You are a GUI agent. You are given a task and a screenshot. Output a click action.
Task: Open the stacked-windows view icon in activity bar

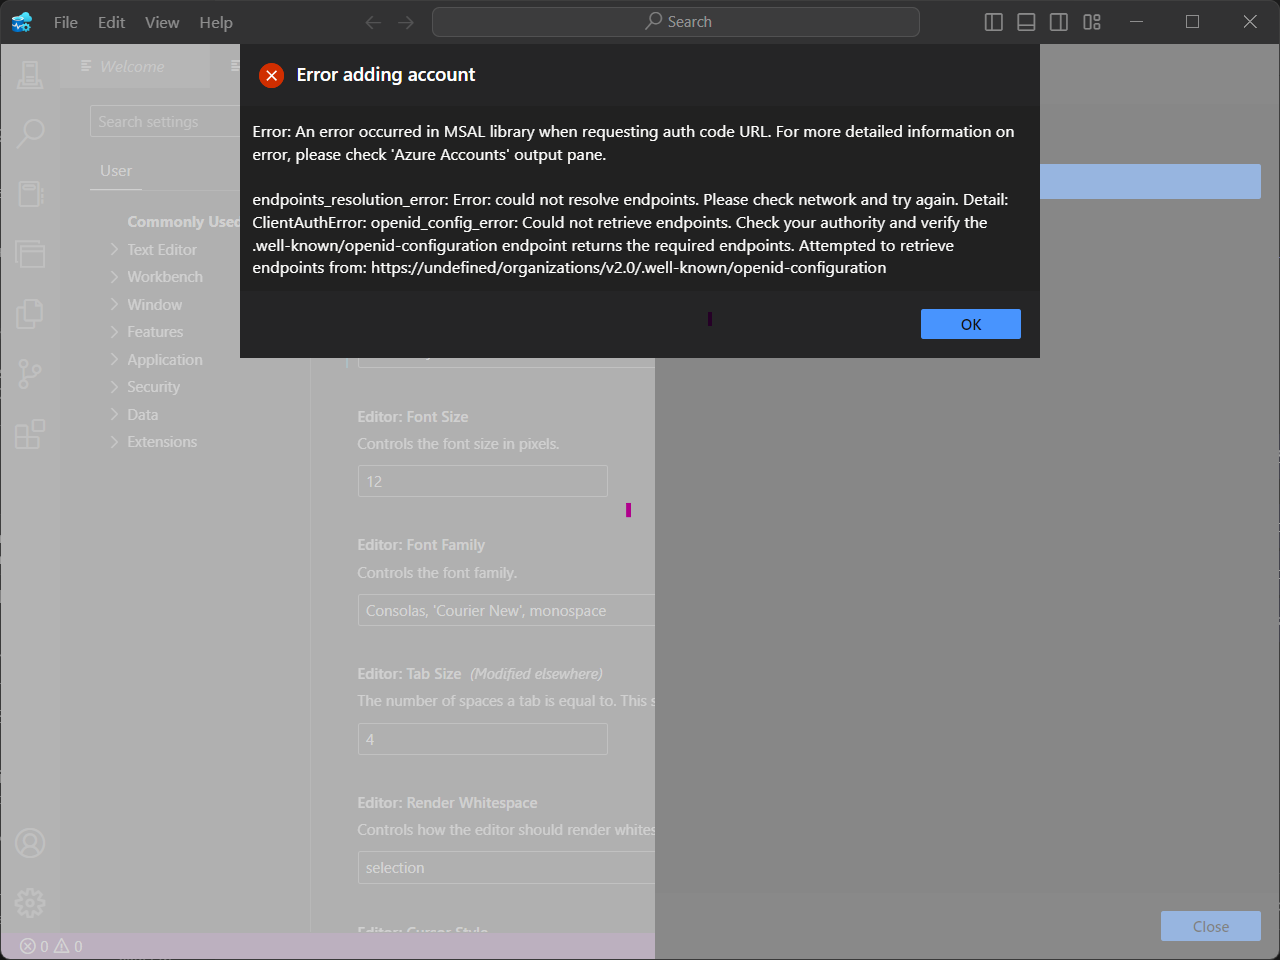tap(30, 254)
